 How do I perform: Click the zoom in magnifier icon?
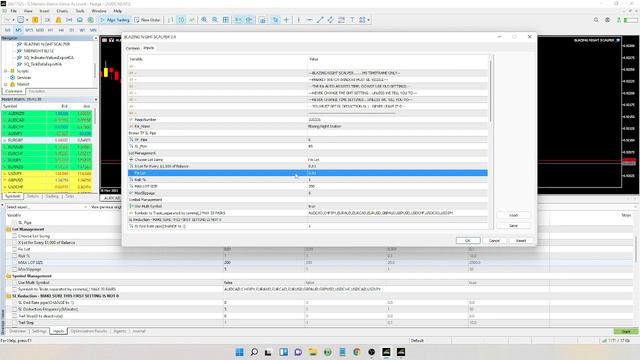coord(204,20)
